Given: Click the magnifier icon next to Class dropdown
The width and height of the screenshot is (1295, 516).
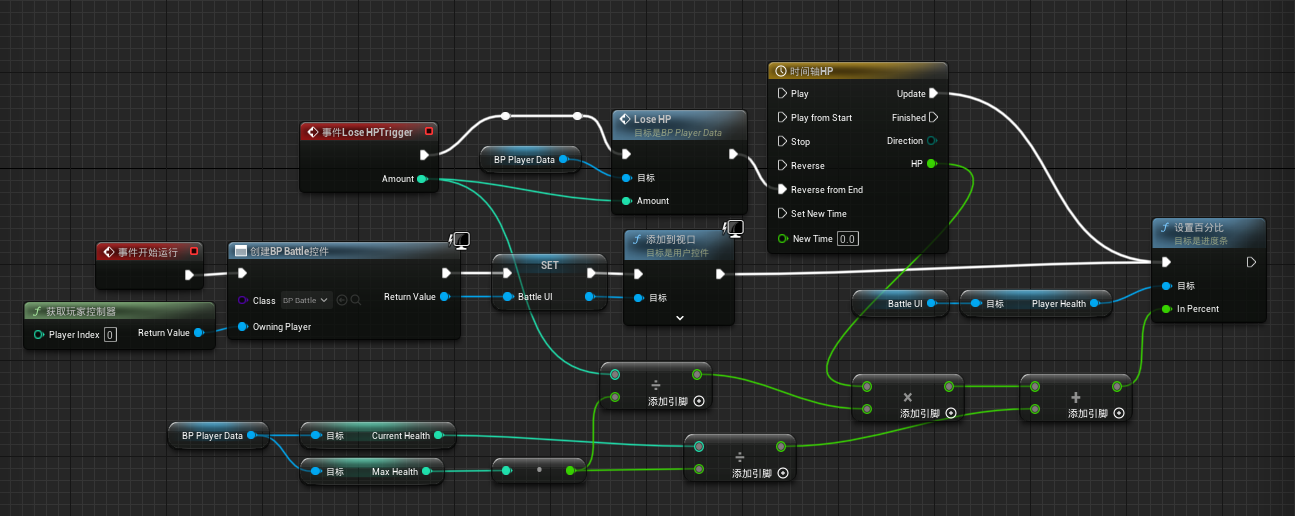Looking at the screenshot, I should [x=356, y=300].
